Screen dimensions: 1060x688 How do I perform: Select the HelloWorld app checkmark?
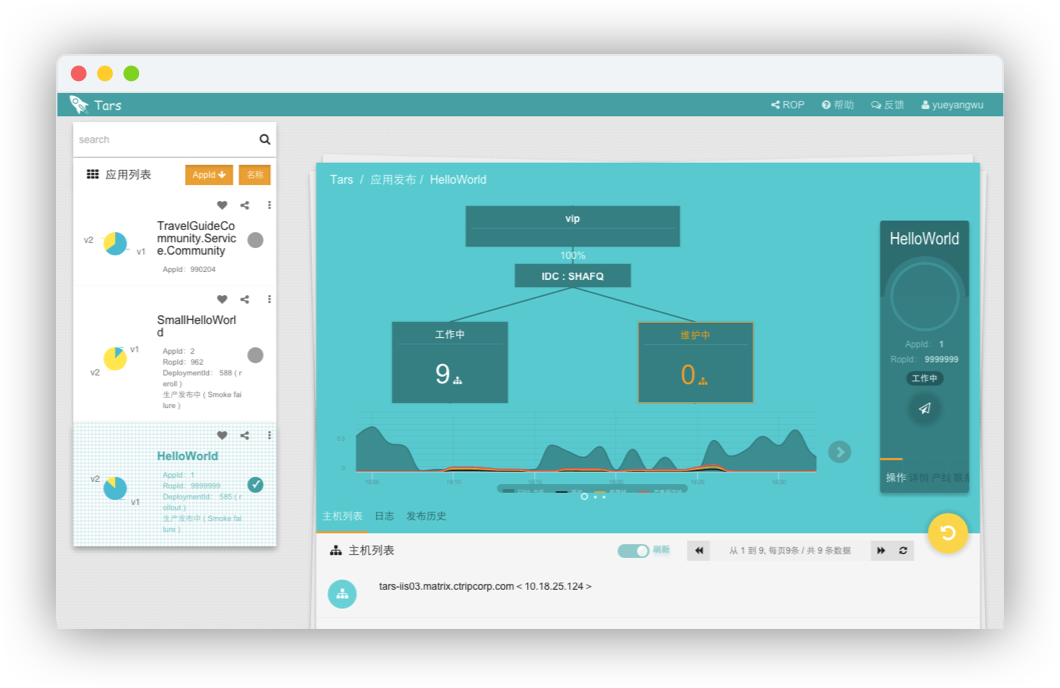pos(255,485)
